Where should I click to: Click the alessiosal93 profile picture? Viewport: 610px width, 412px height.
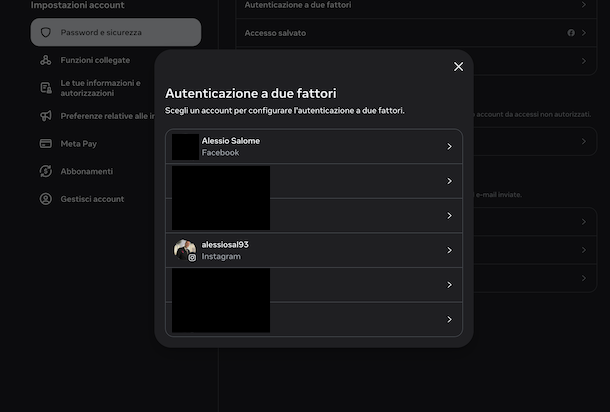pyautogui.click(x=184, y=250)
